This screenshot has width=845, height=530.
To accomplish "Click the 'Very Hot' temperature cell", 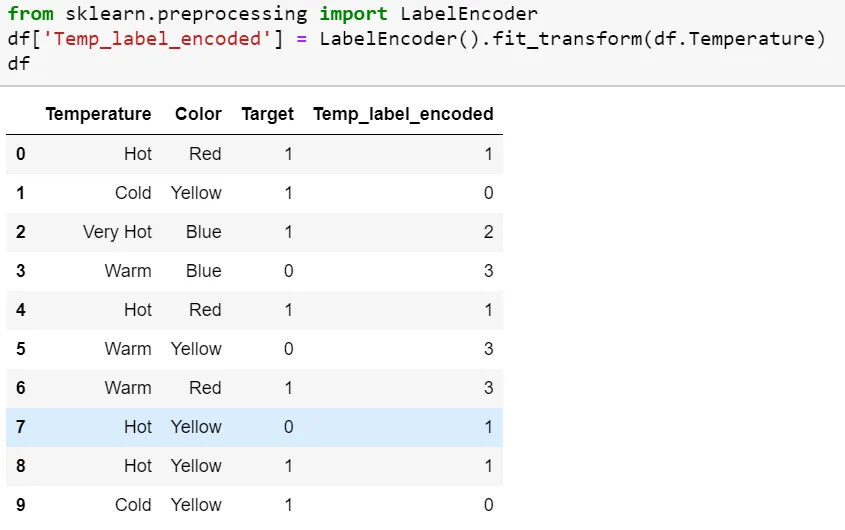I will [x=117, y=232].
